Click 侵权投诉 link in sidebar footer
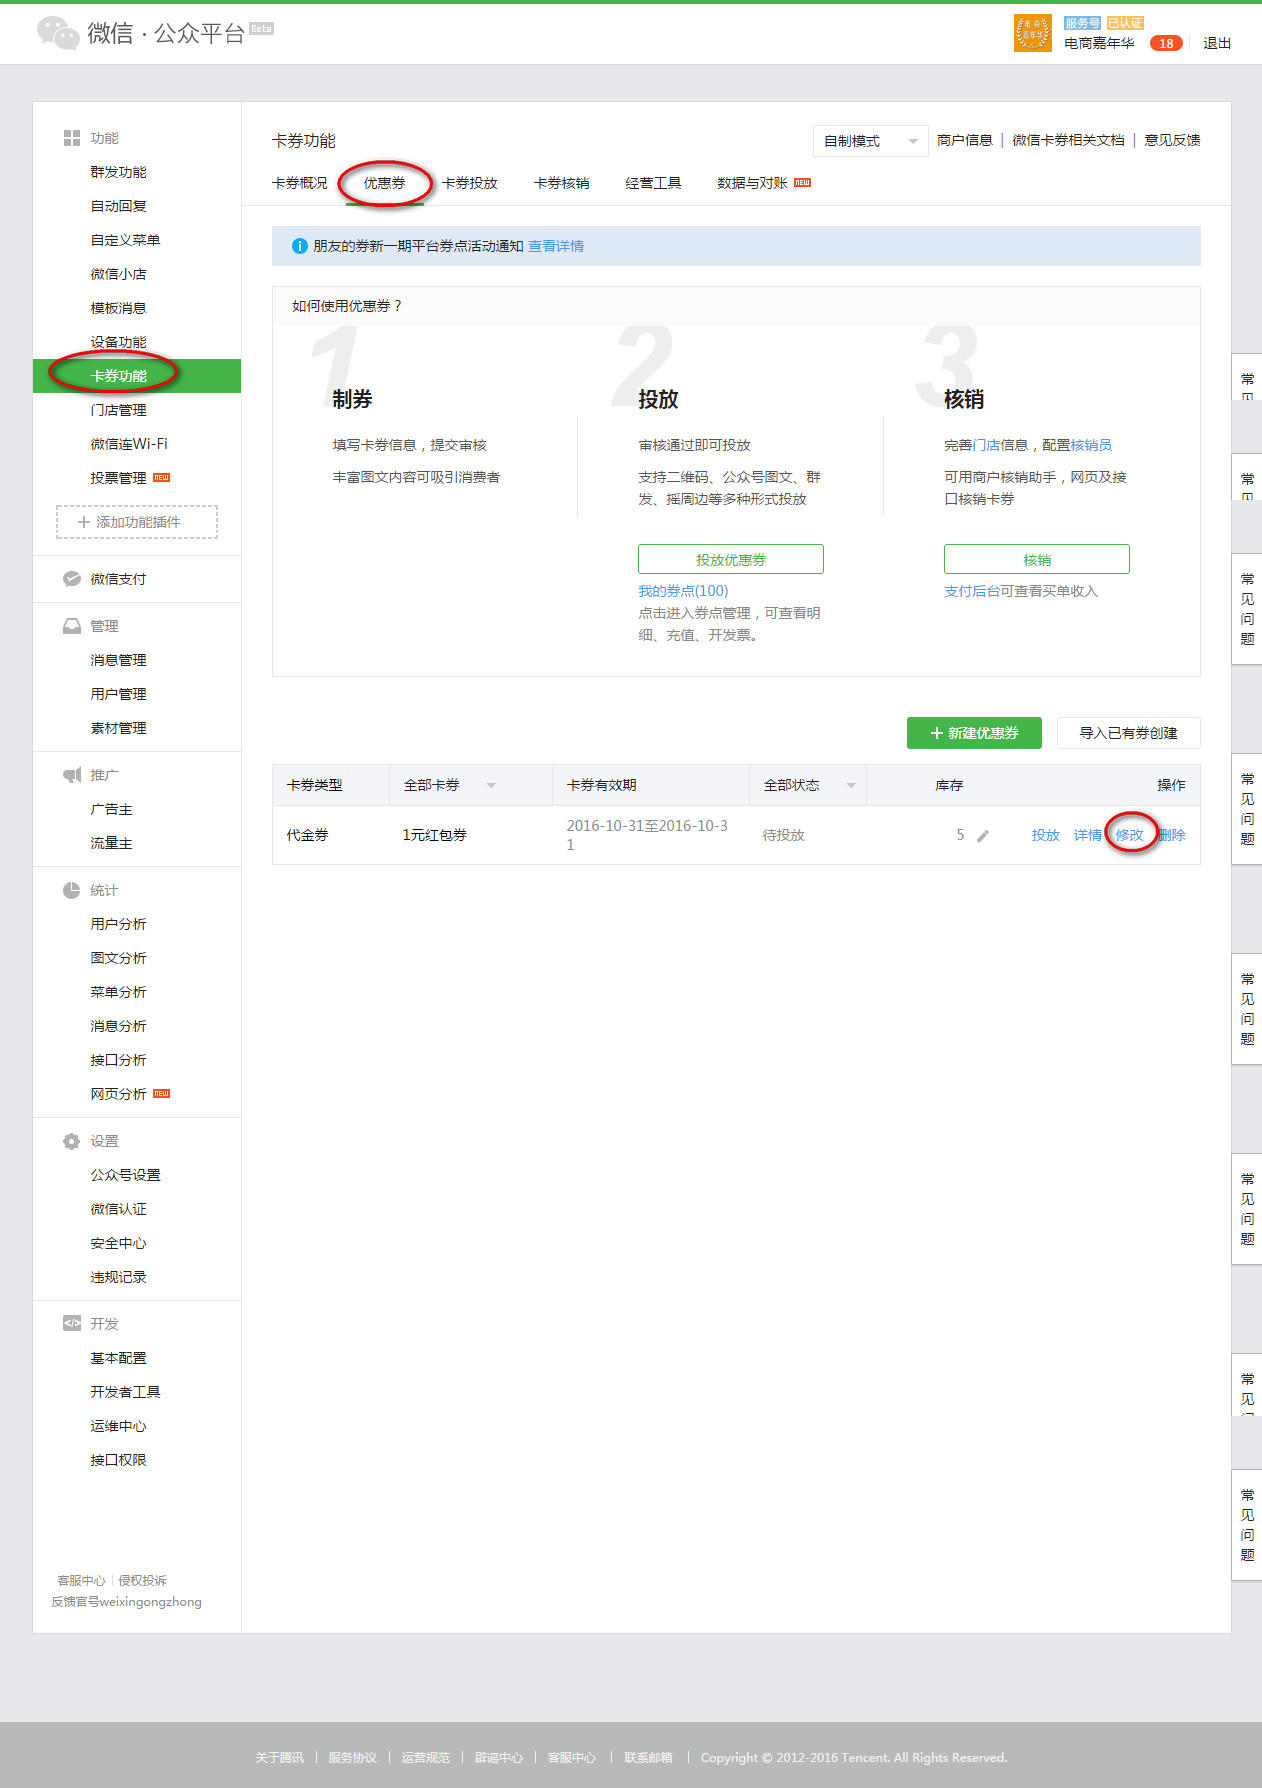1262x1788 pixels. click(x=143, y=1580)
